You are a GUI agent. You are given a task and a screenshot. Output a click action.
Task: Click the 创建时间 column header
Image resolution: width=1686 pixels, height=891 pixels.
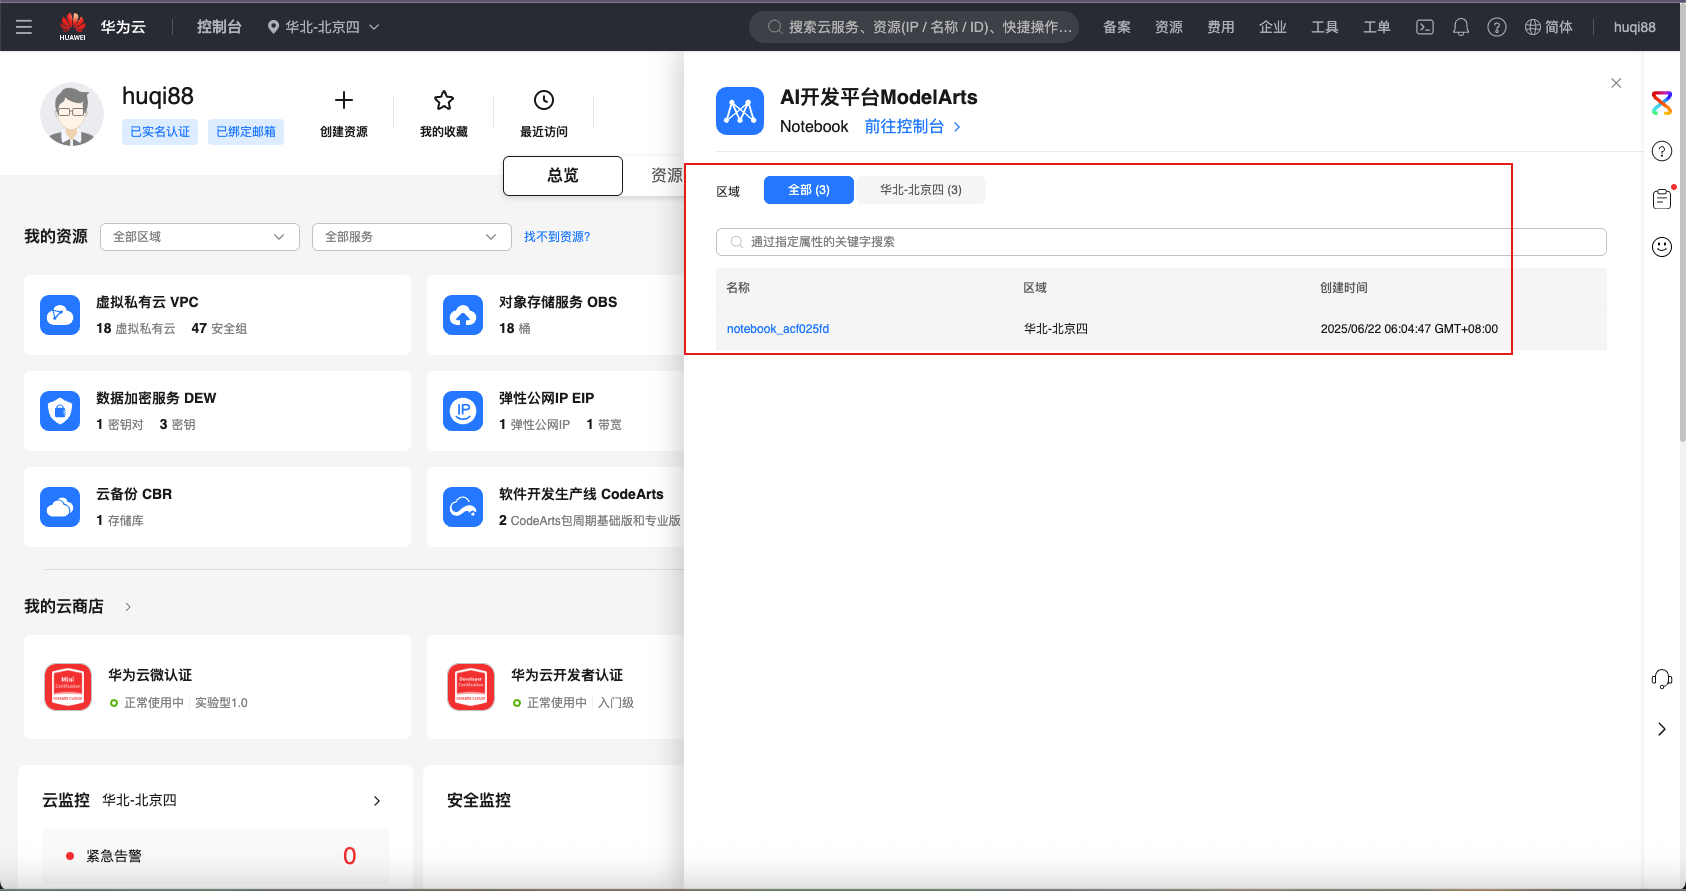click(x=1344, y=288)
